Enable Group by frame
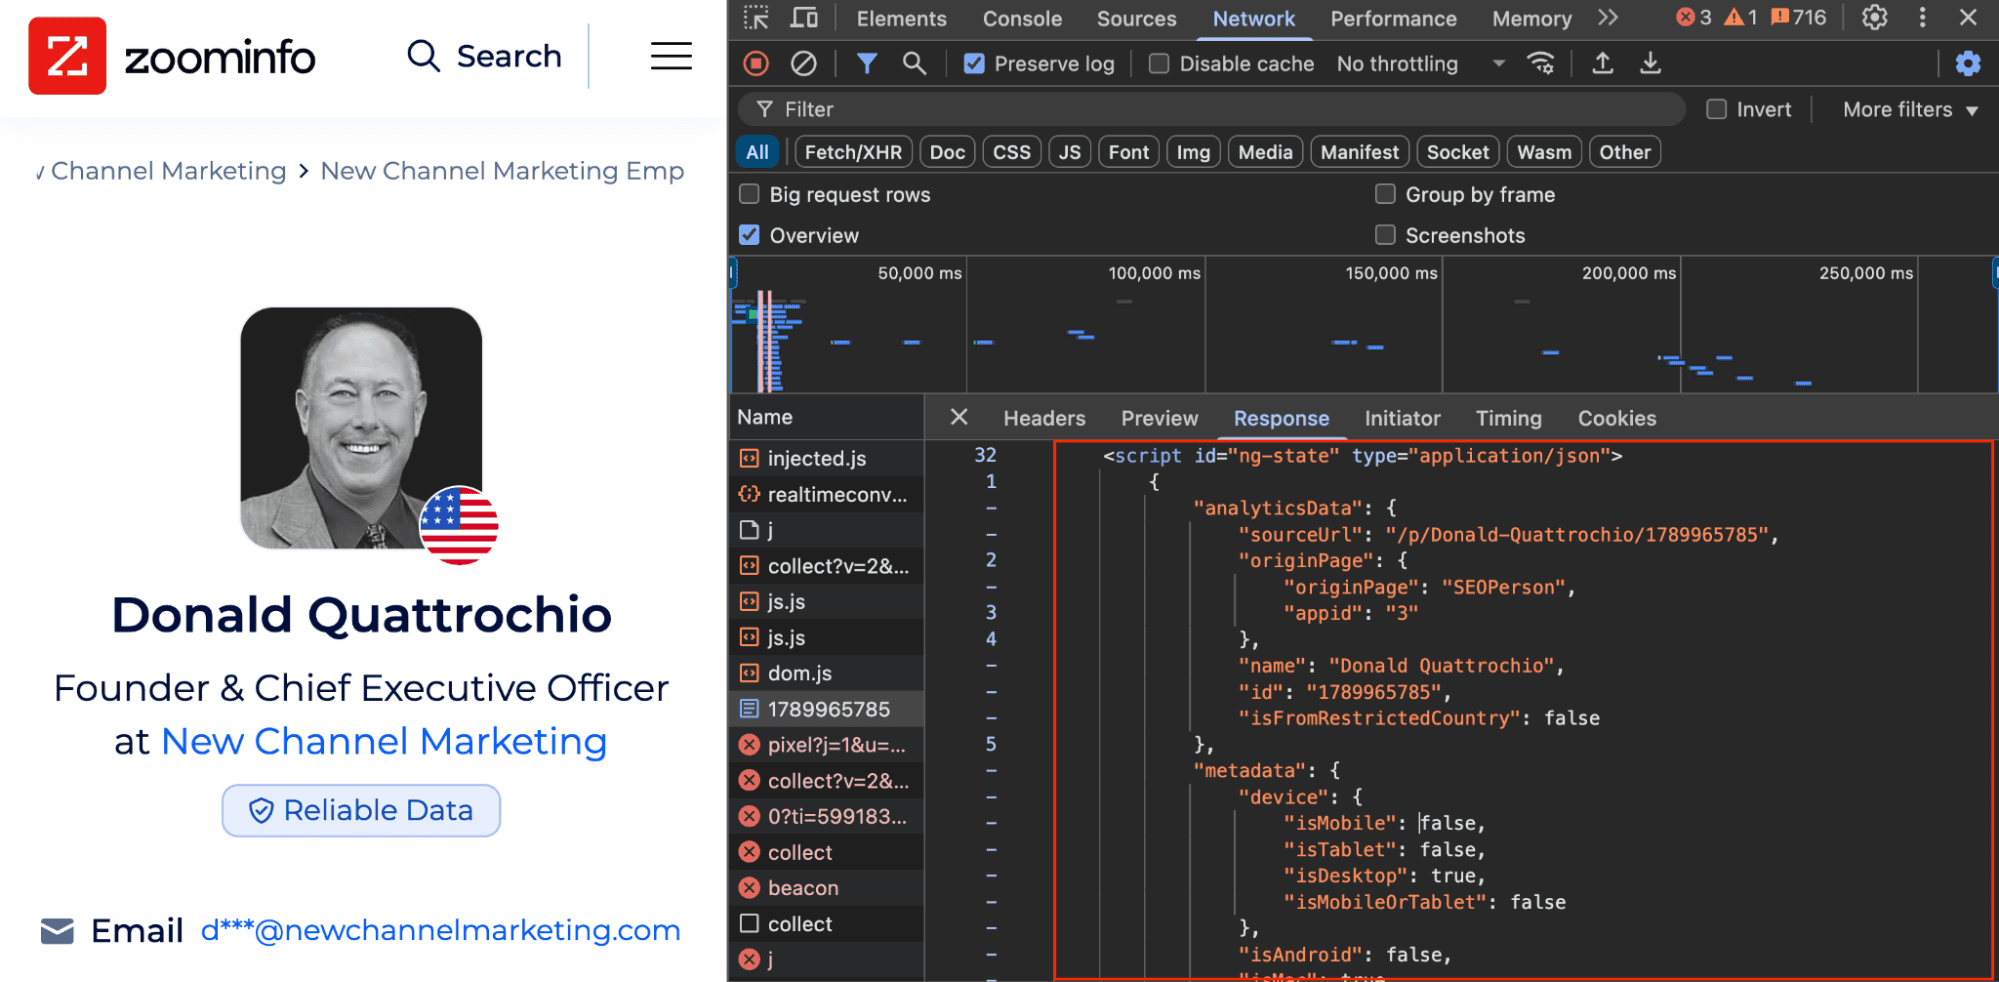 tap(1385, 194)
